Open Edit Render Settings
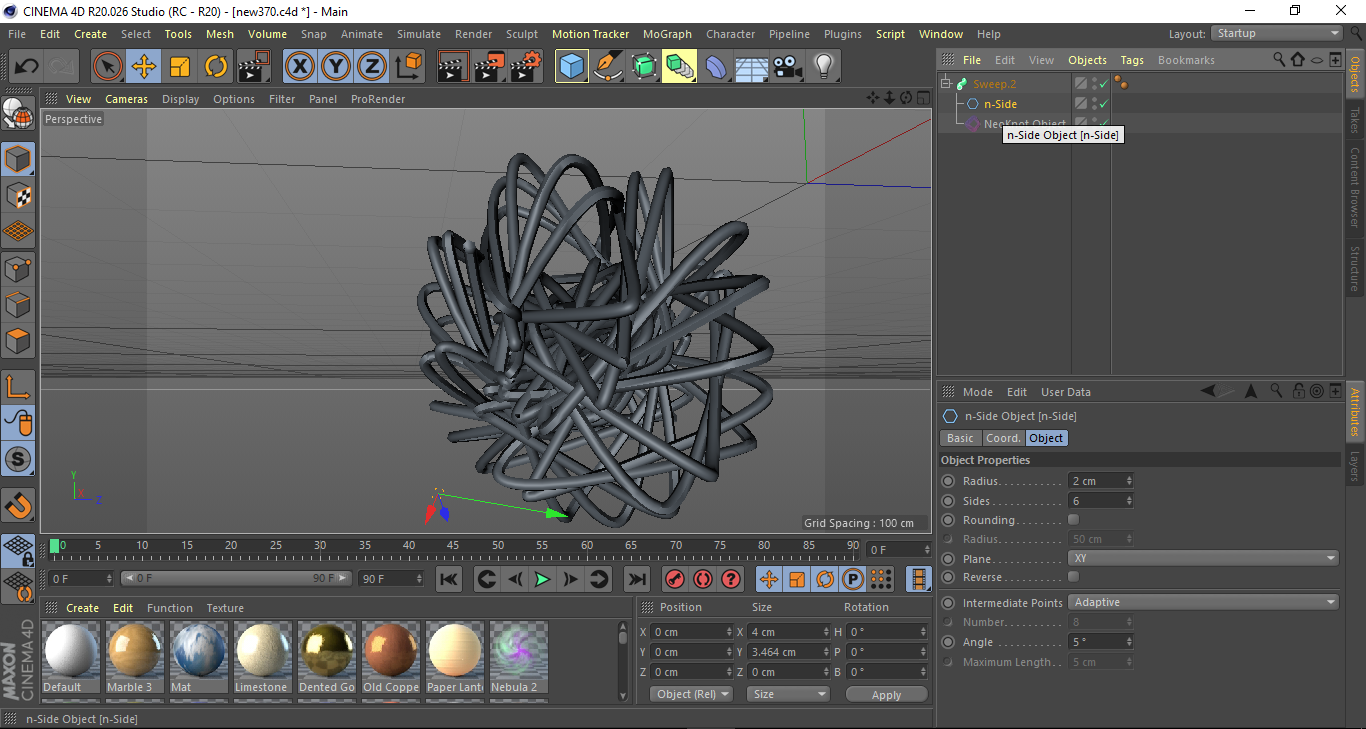1366x729 pixels. click(526, 67)
